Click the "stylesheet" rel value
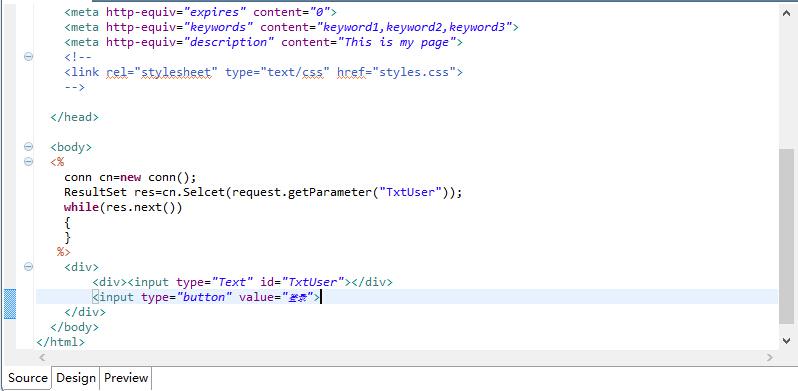 [x=176, y=72]
